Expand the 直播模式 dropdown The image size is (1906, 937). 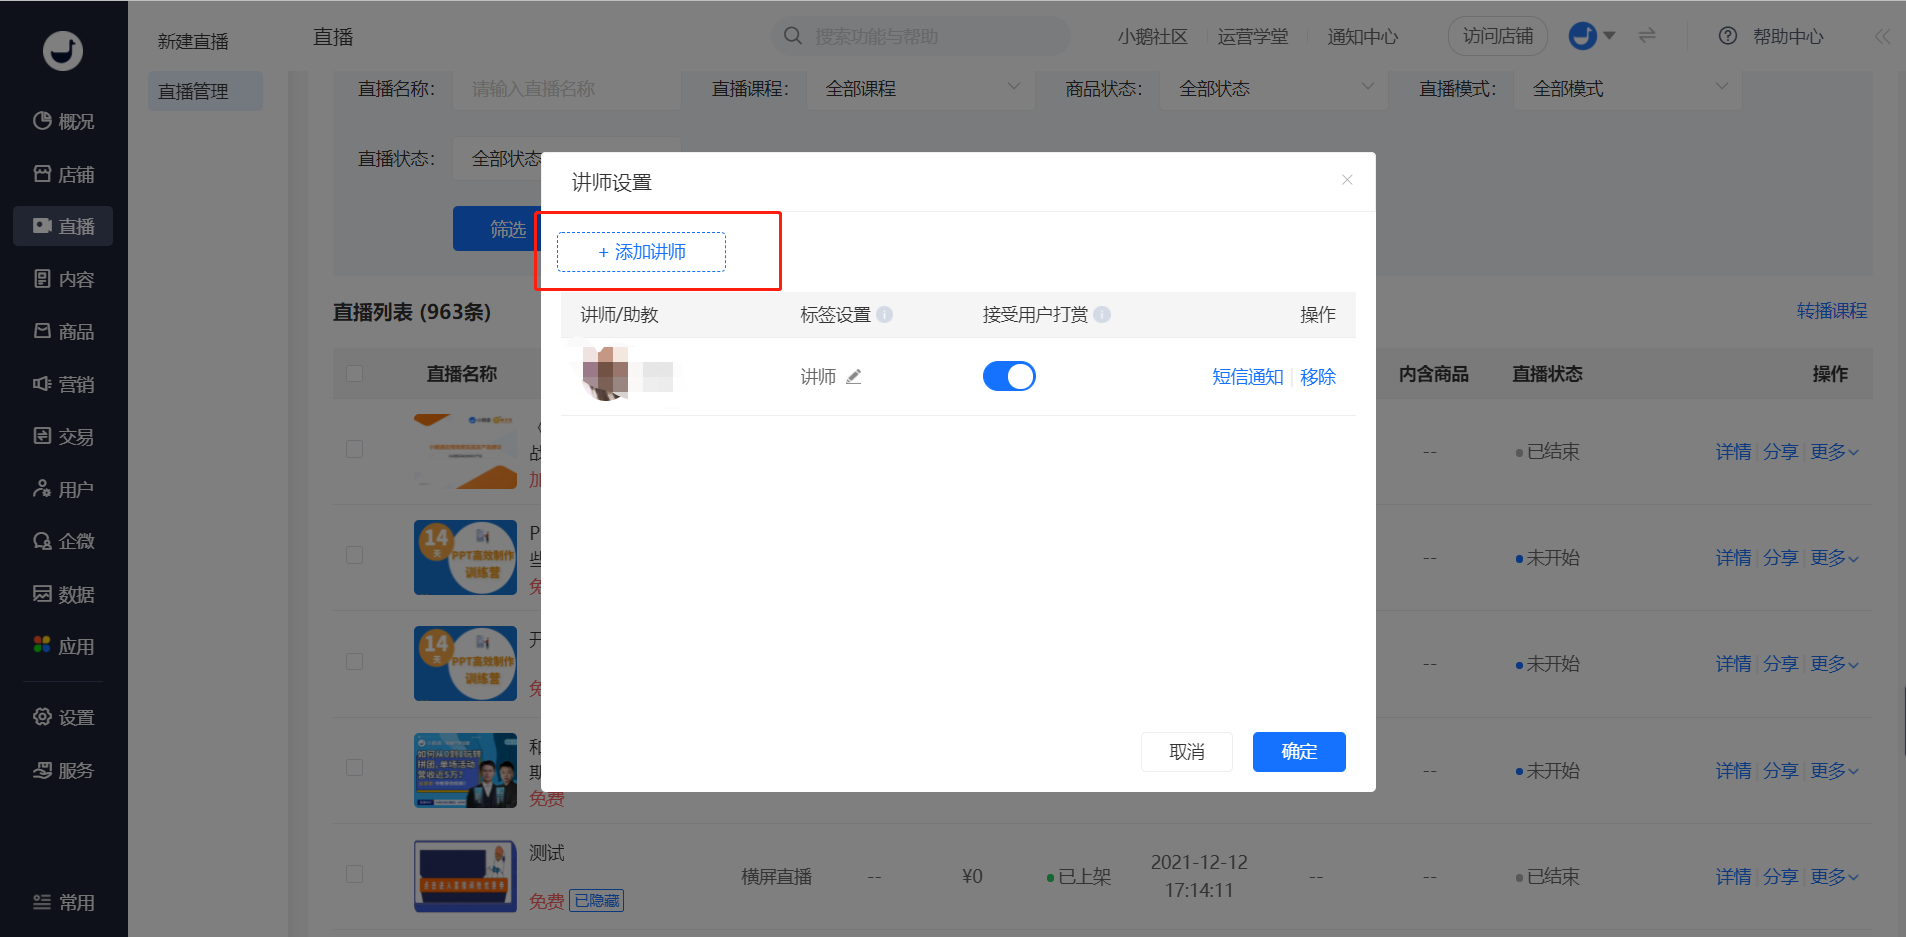1628,89
